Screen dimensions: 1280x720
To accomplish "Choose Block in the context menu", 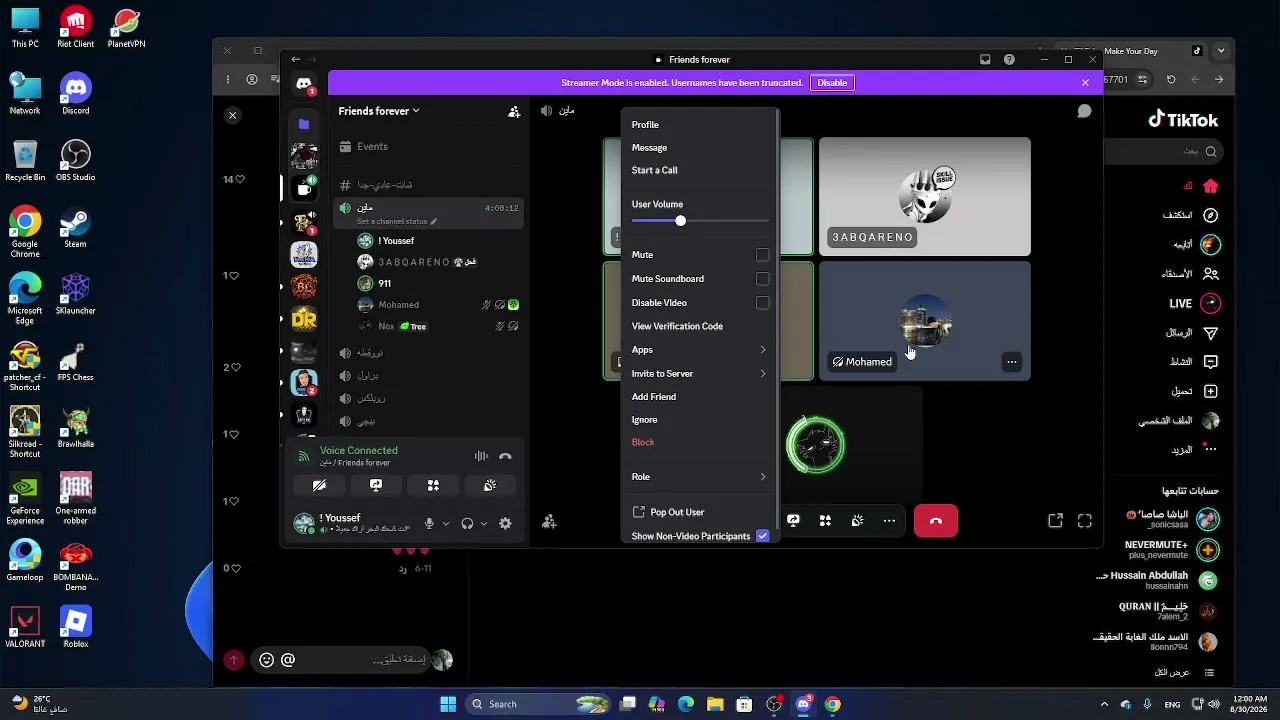I will [x=699, y=442].
